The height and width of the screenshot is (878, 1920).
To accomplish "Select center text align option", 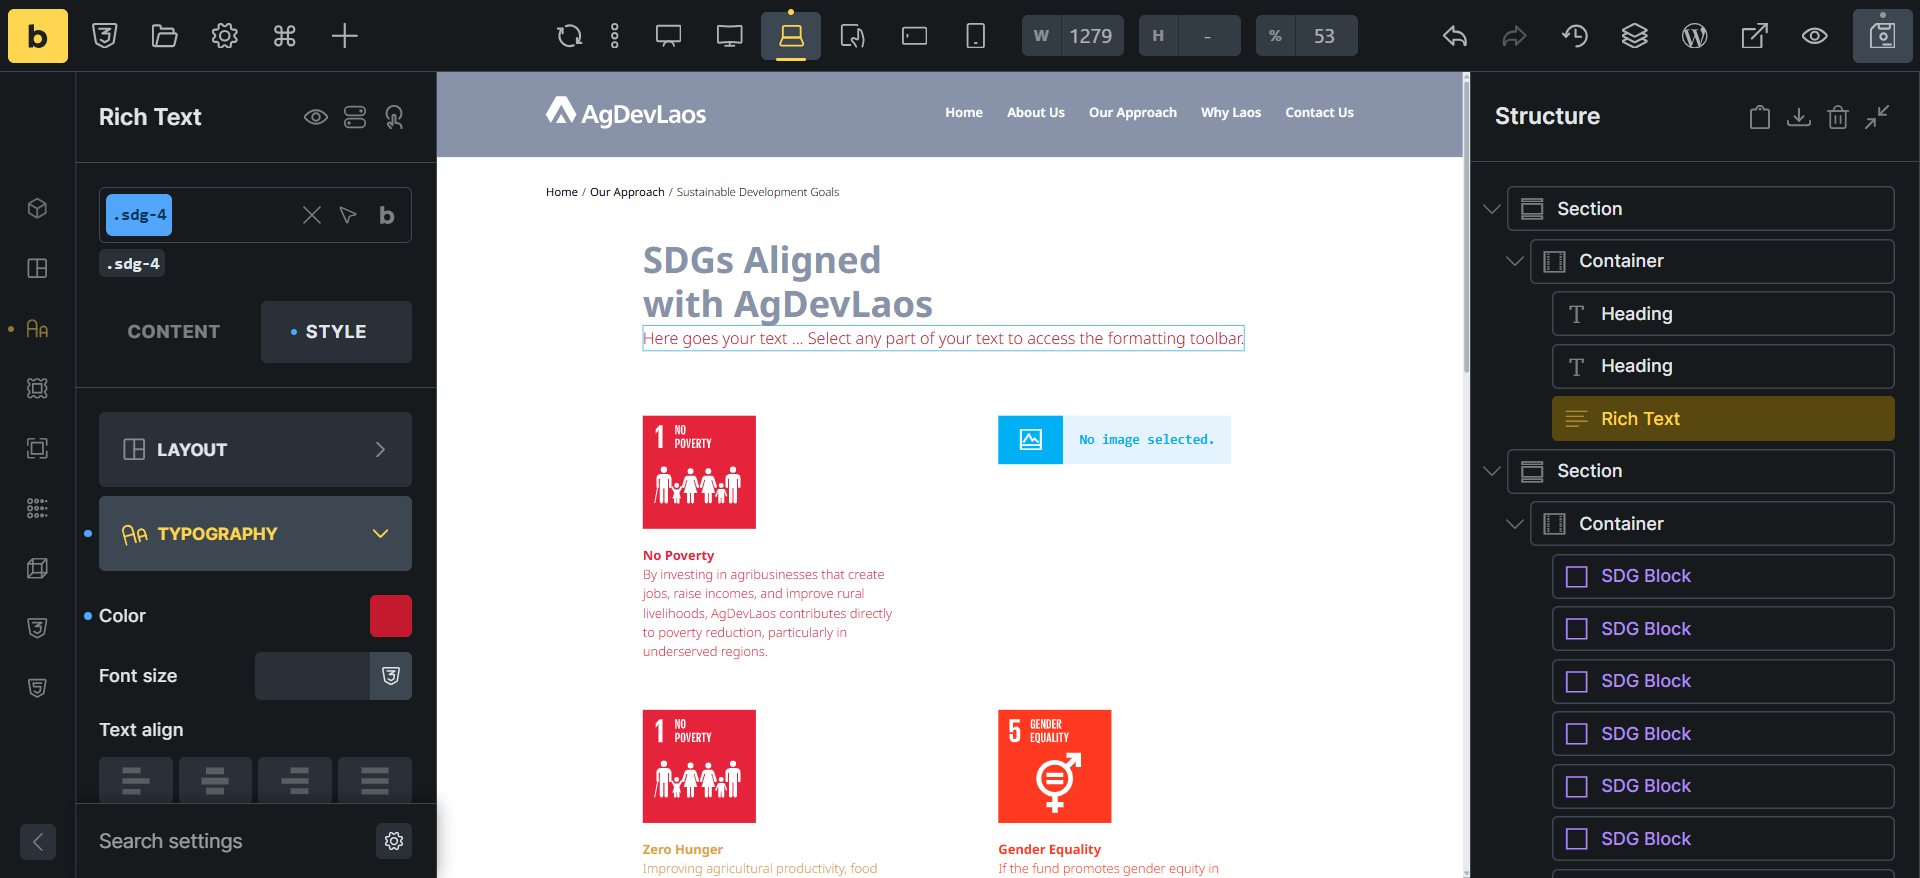I will click(215, 780).
